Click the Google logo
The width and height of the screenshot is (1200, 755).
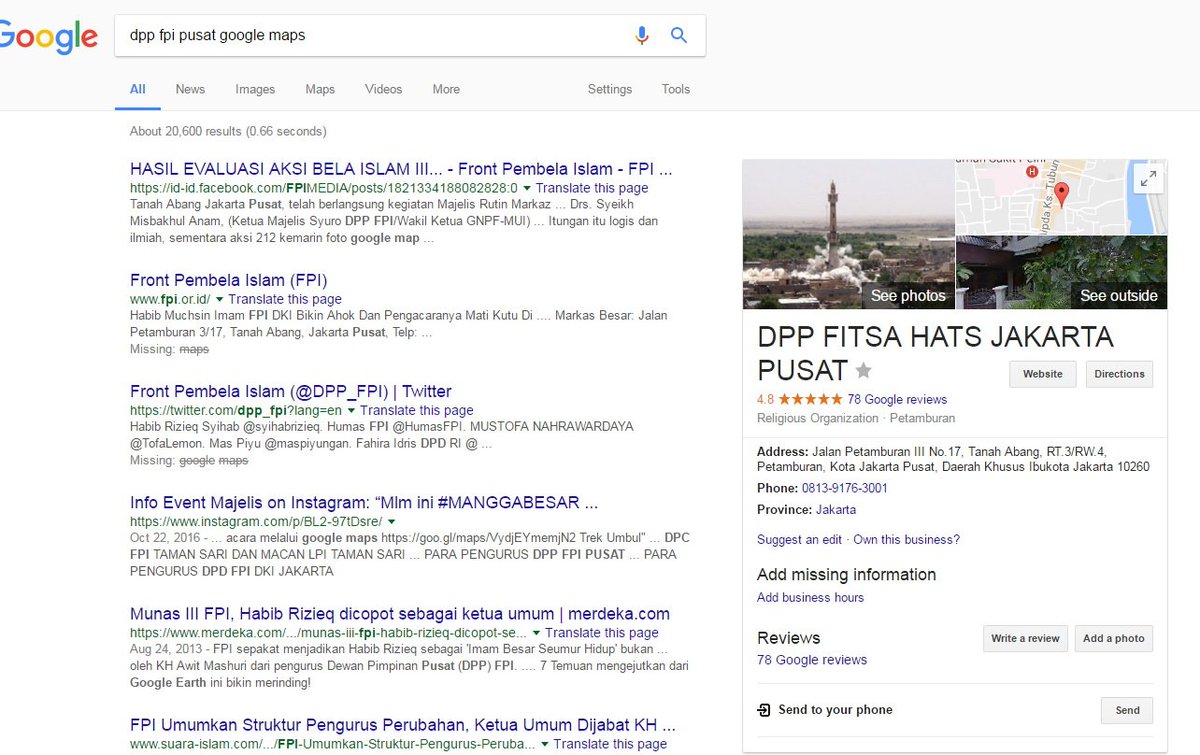[x=48, y=37]
